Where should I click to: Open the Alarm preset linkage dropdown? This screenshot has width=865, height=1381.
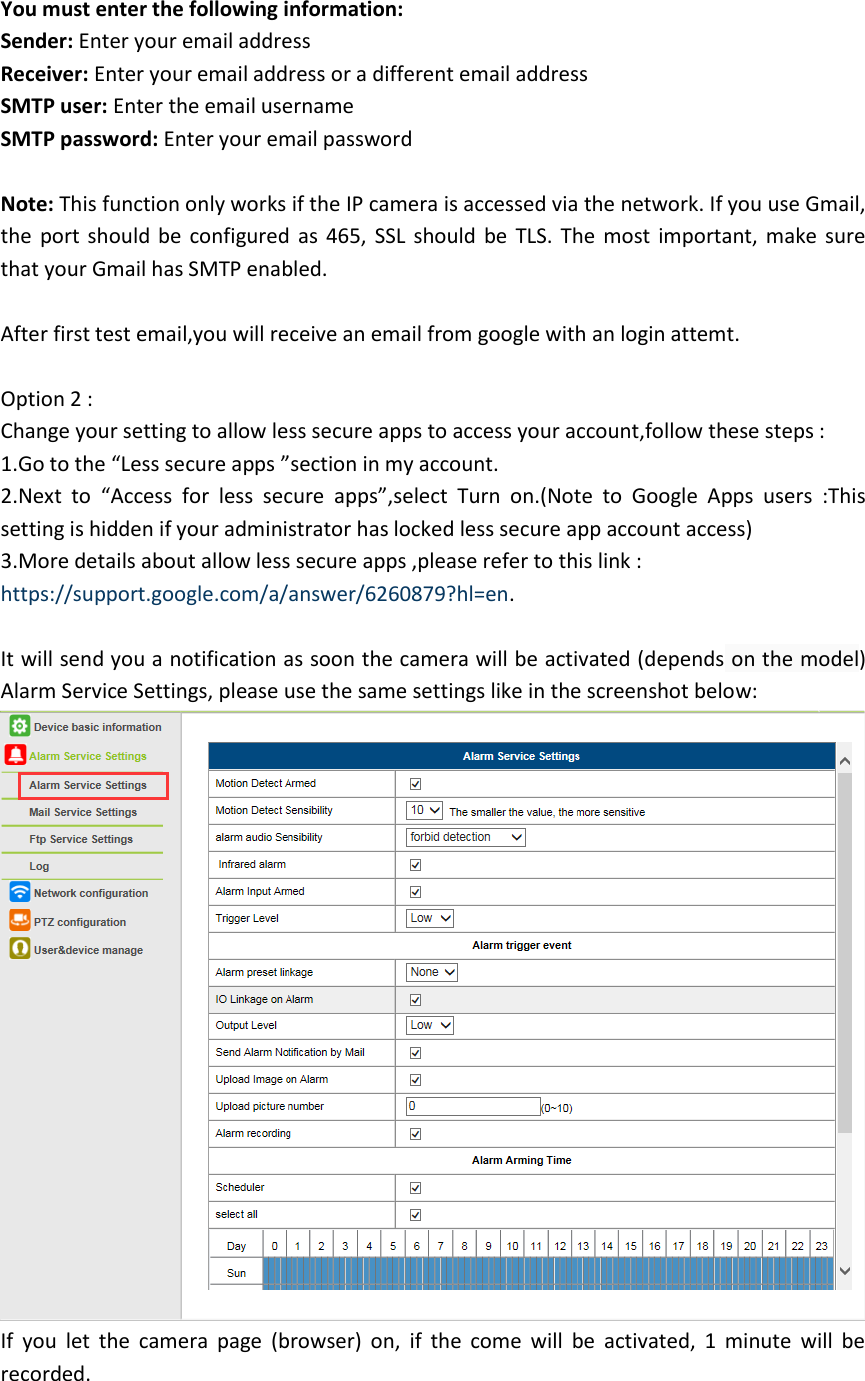coord(432,971)
